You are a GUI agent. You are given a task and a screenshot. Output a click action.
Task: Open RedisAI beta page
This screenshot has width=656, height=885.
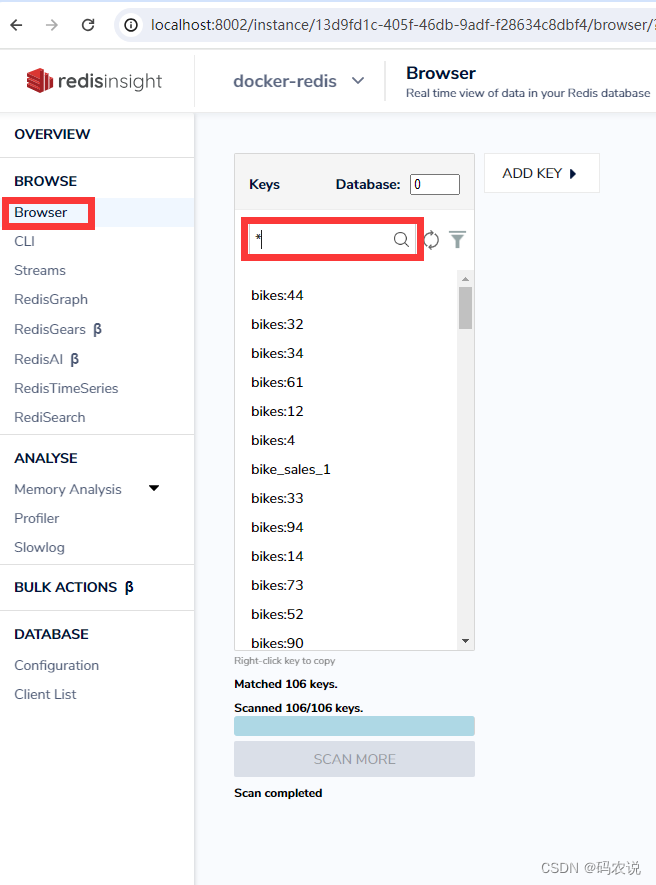pos(46,359)
